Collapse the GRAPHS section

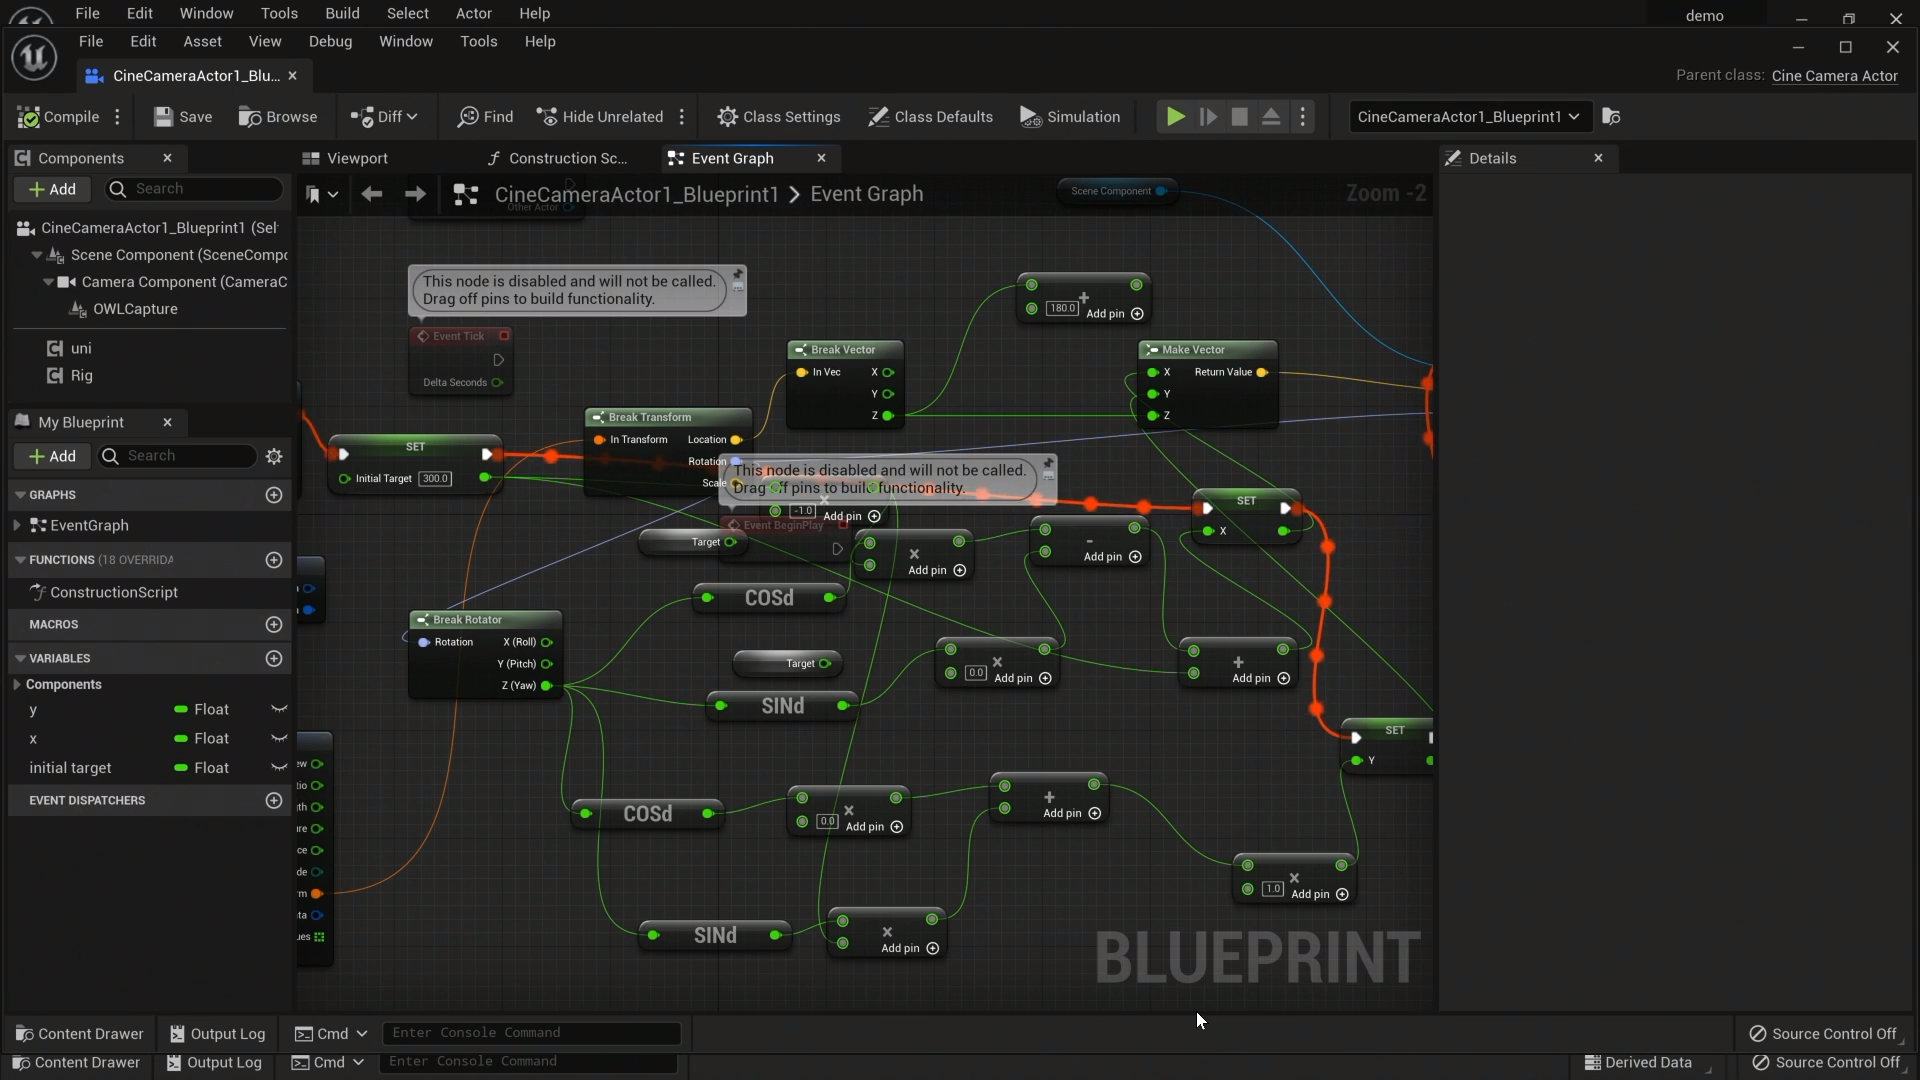20,495
